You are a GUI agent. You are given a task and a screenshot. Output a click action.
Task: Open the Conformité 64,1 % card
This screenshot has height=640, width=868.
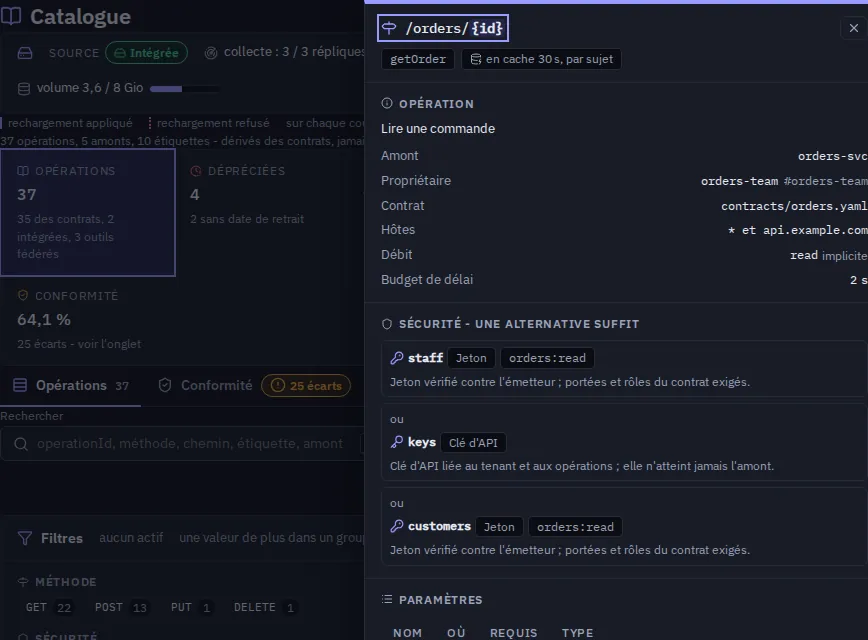[88, 320]
